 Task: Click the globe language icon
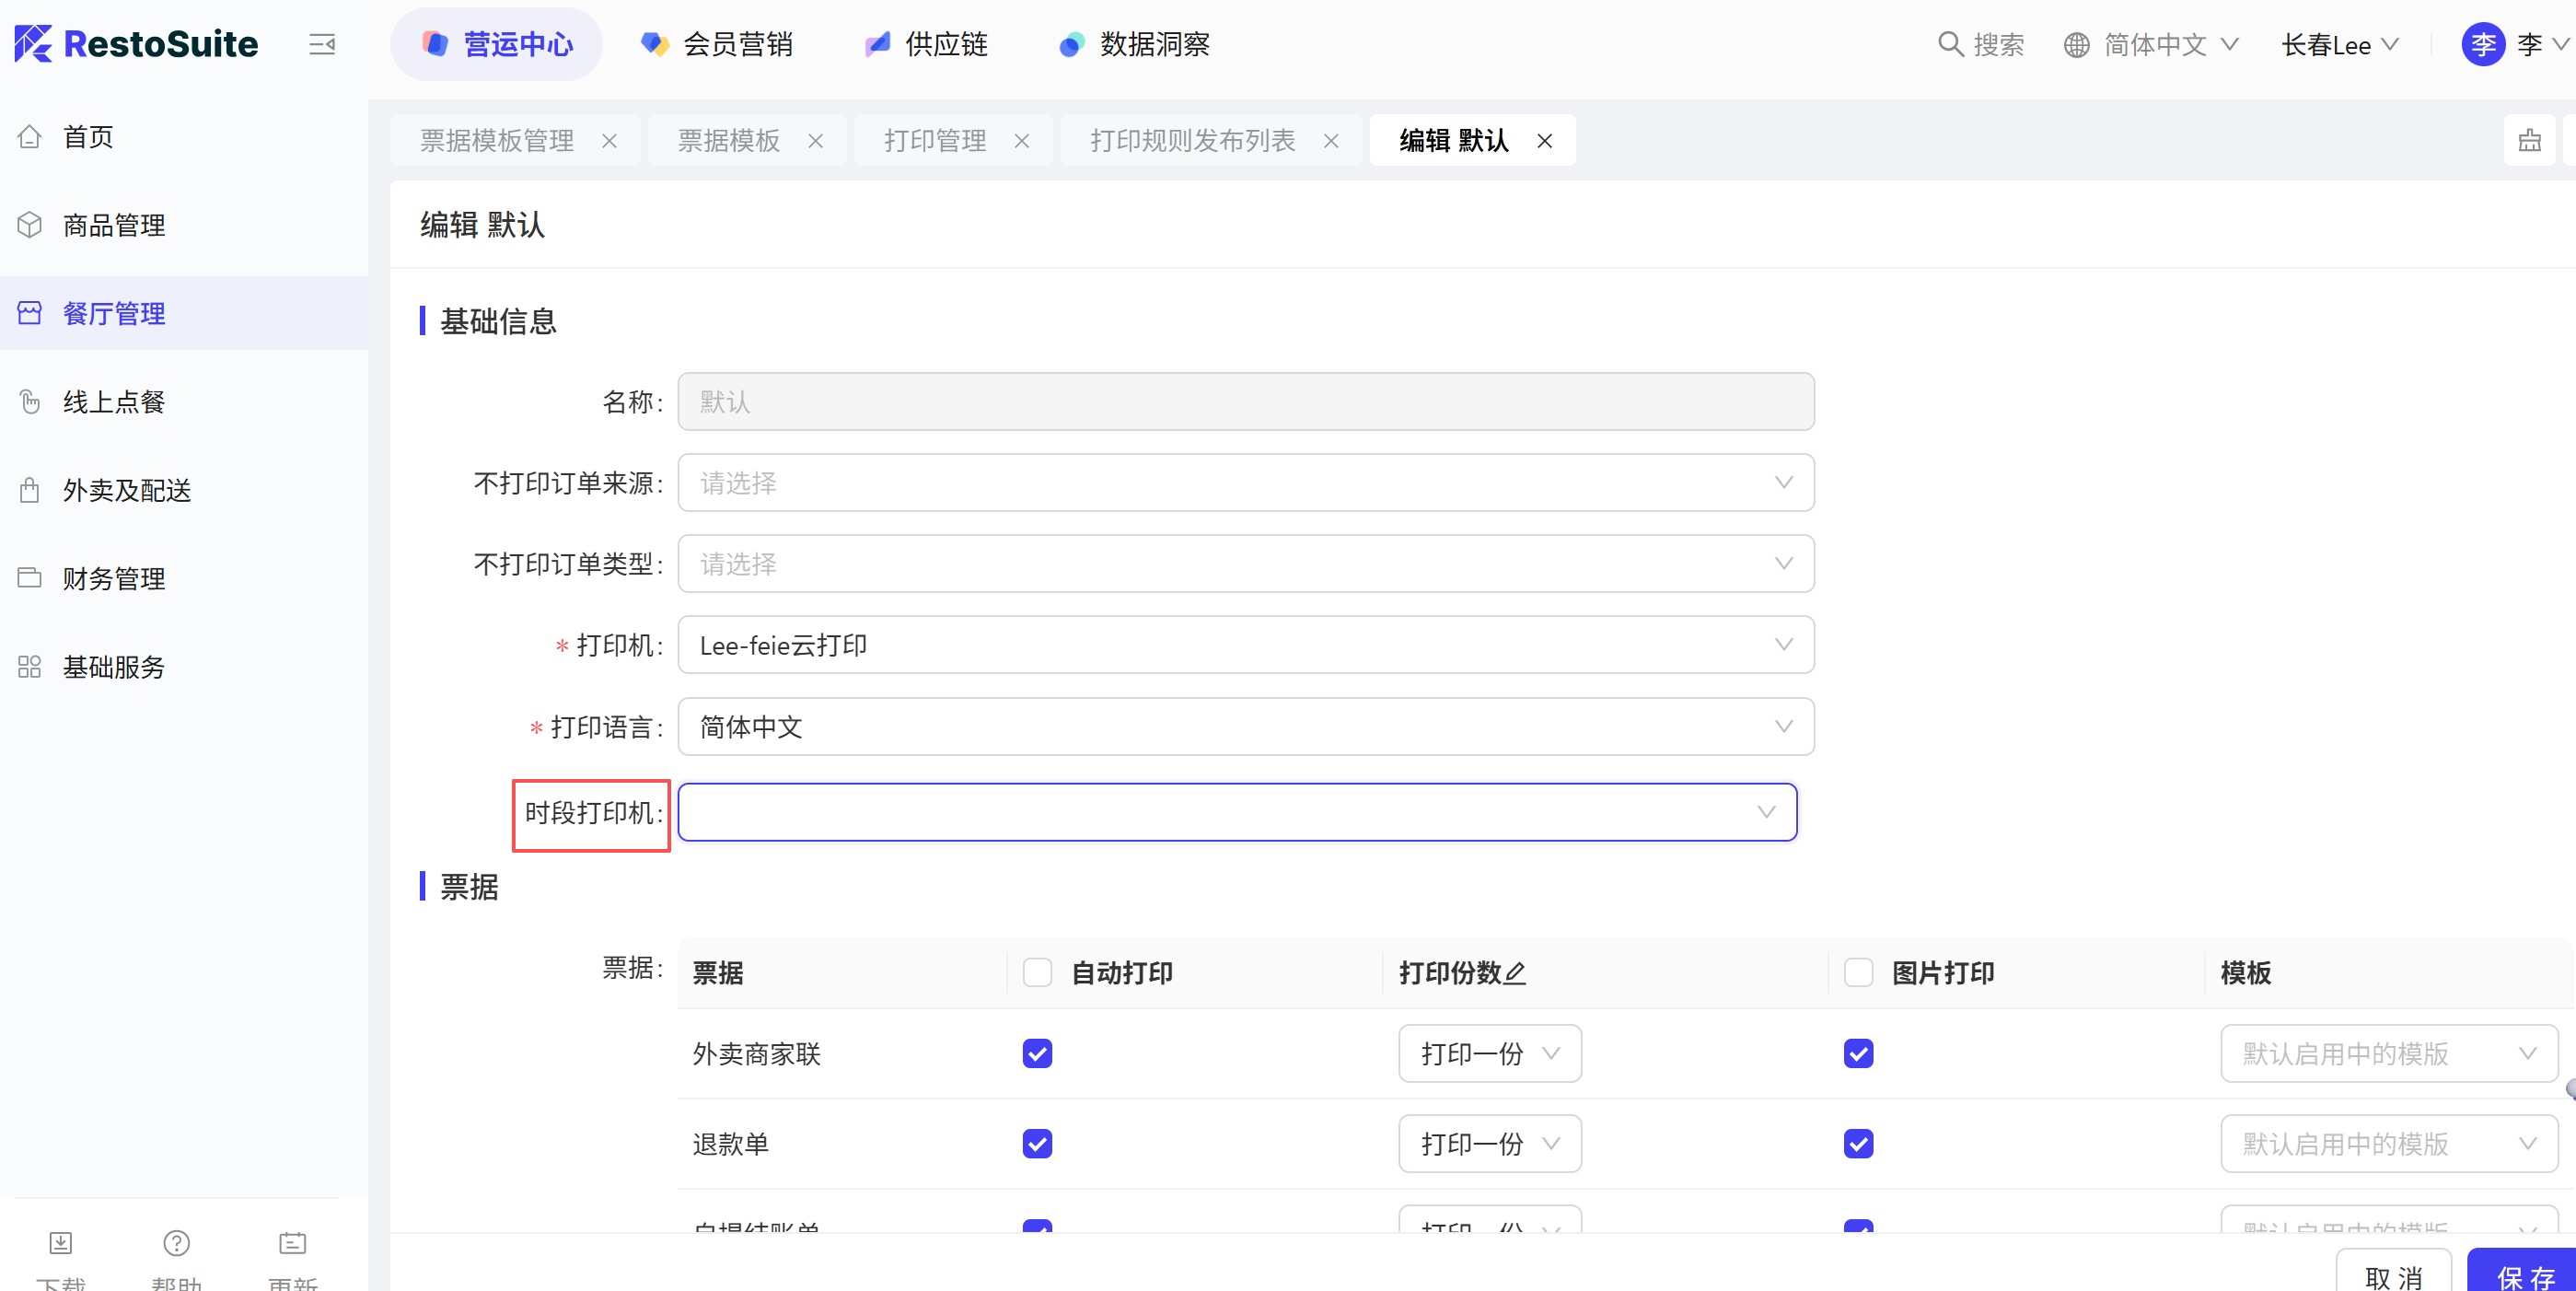point(2076,45)
